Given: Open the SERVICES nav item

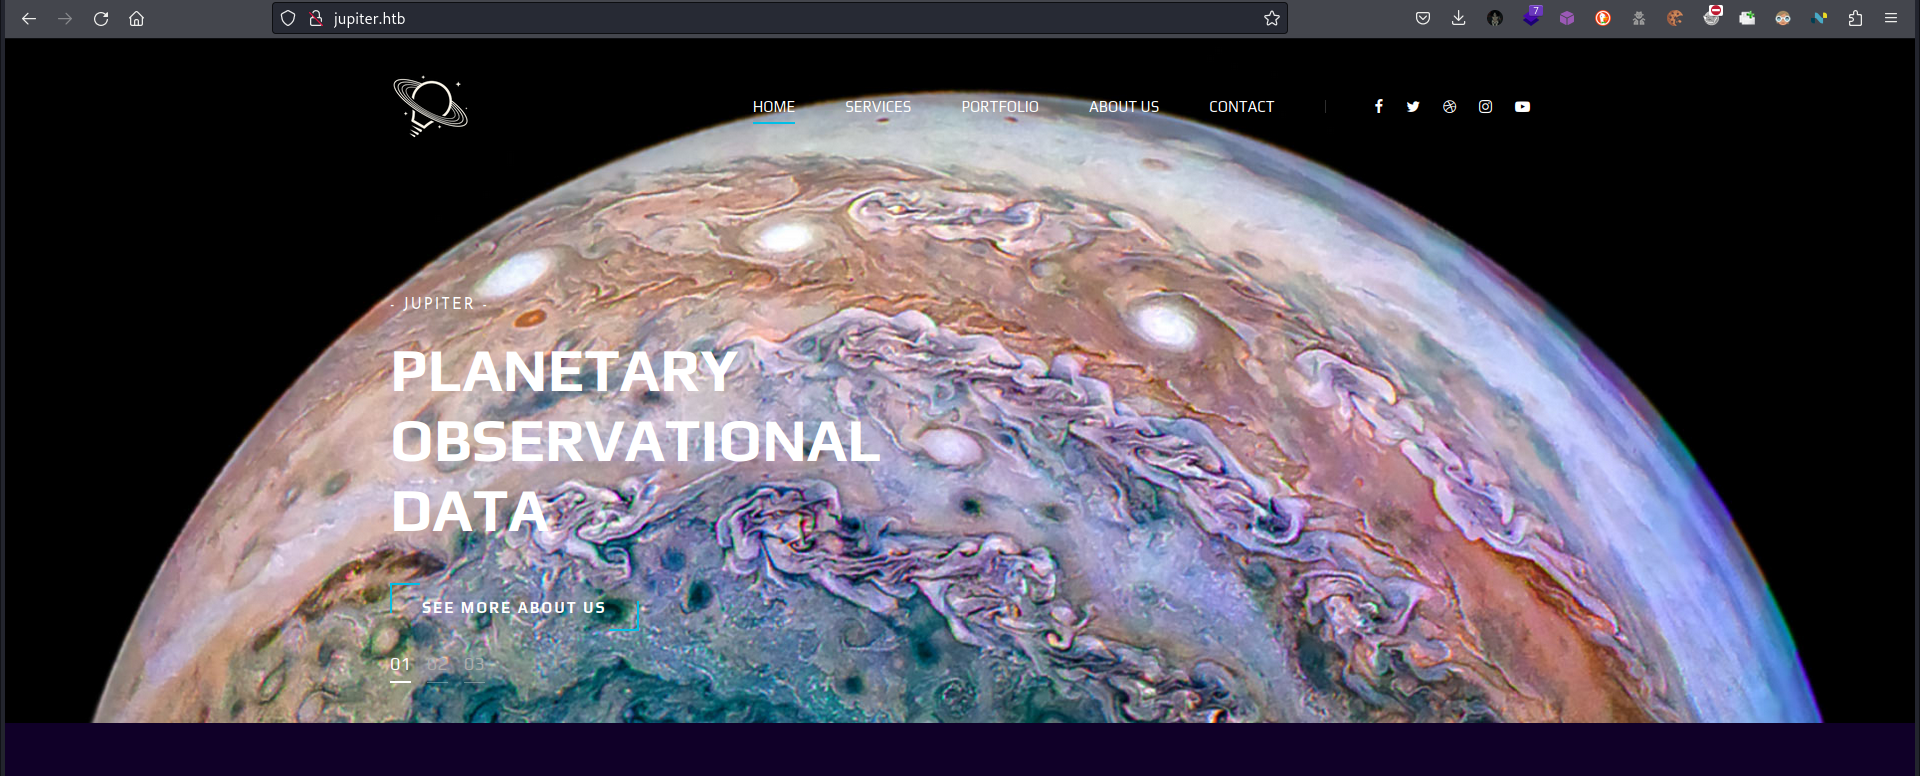Looking at the screenshot, I should [878, 107].
